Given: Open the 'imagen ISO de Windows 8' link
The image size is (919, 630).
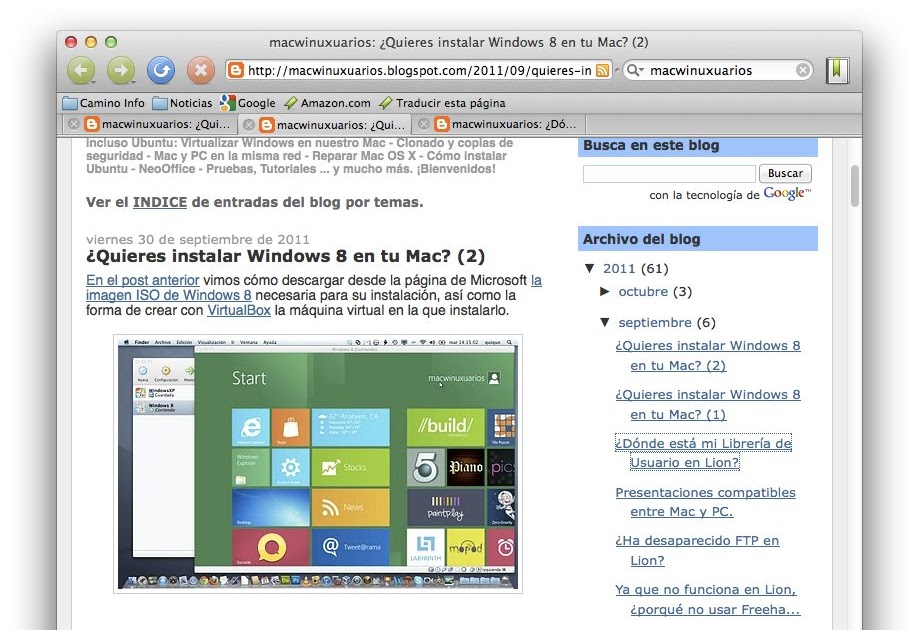Looking at the screenshot, I should [168, 295].
